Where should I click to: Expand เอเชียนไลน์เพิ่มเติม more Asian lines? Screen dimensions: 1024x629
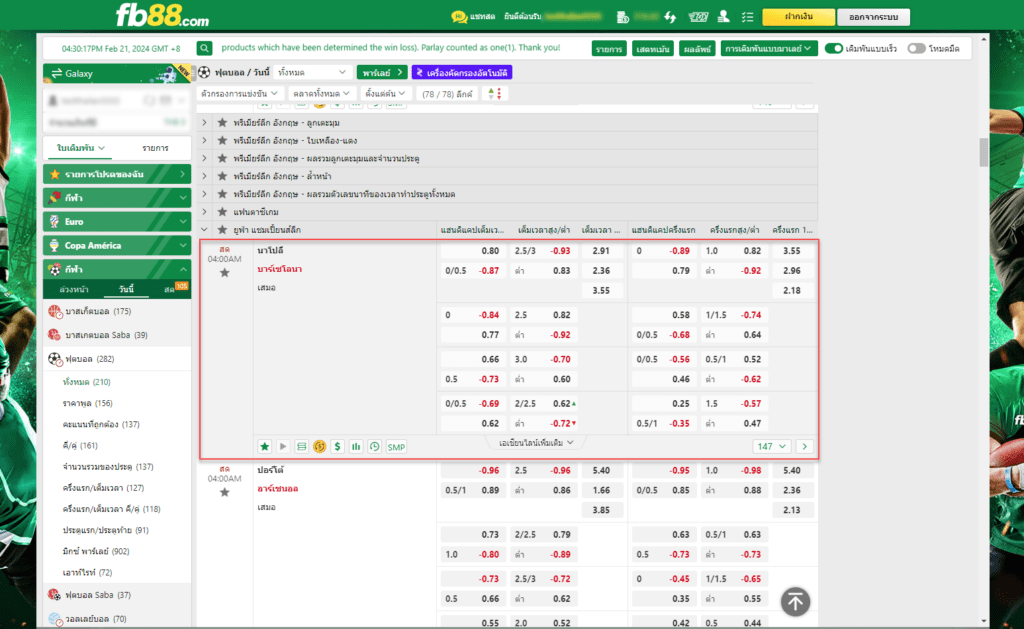pyautogui.click(x=536, y=443)
